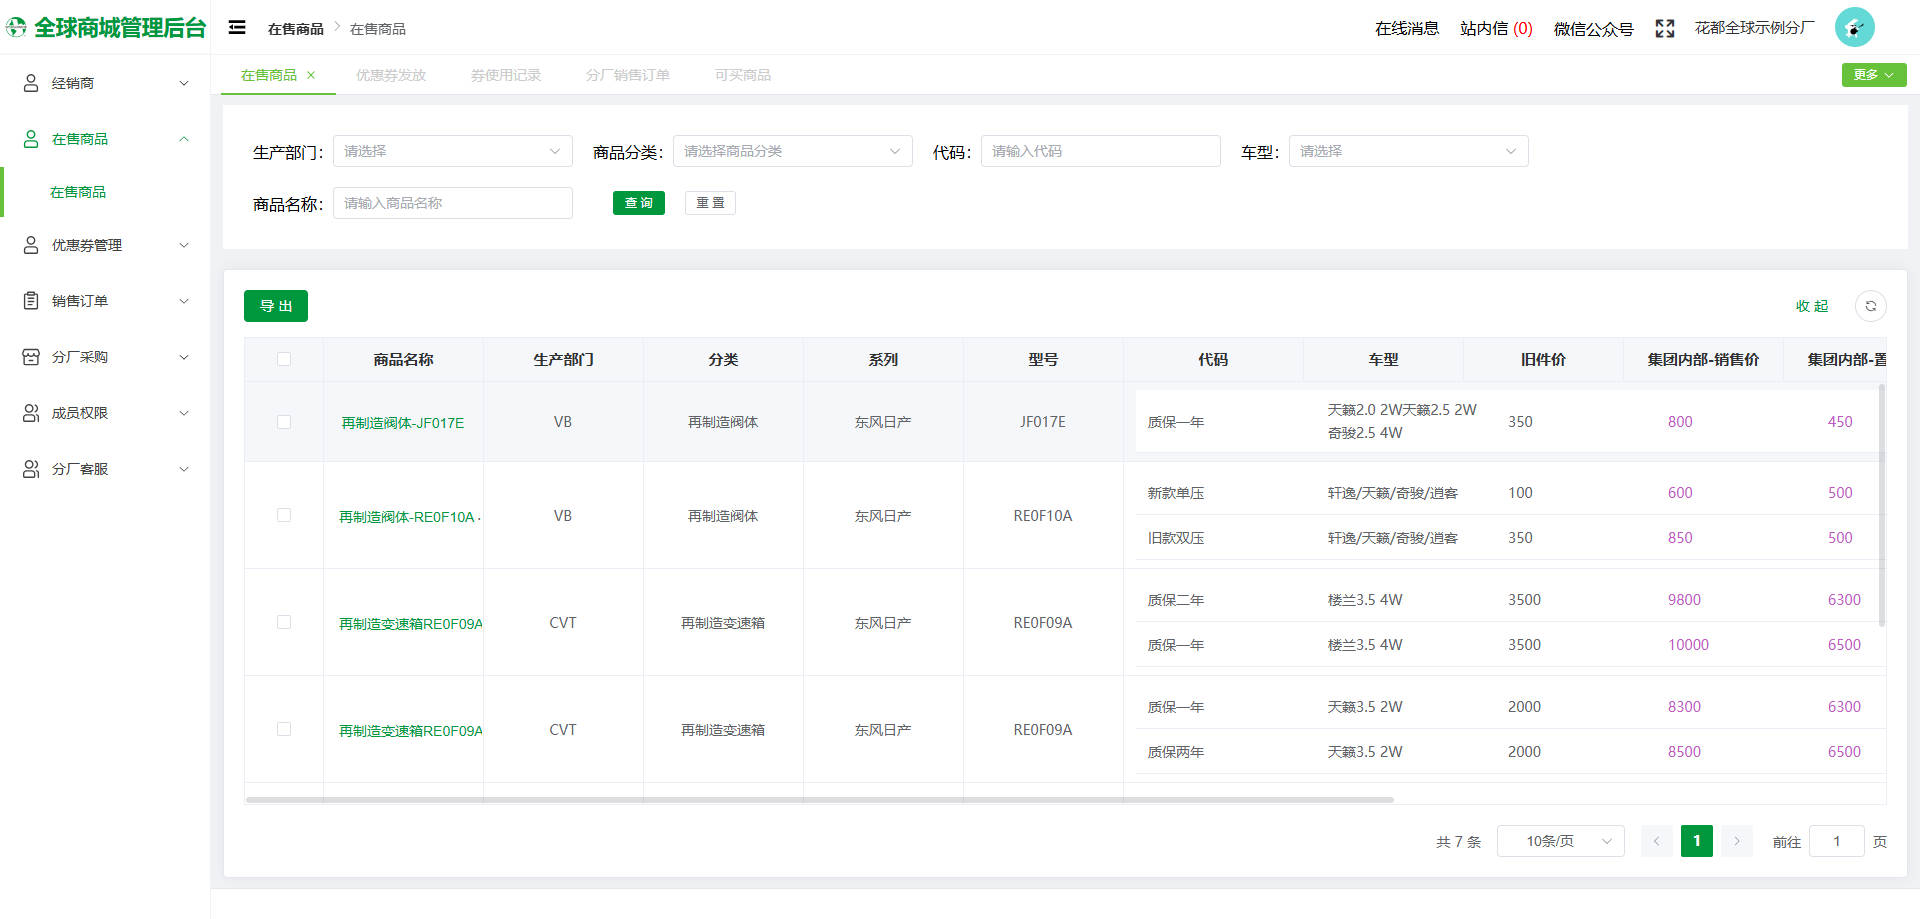Click the table refresh icon
Viewport: 1920px width, 919px height.
[x=1870, y=306]
